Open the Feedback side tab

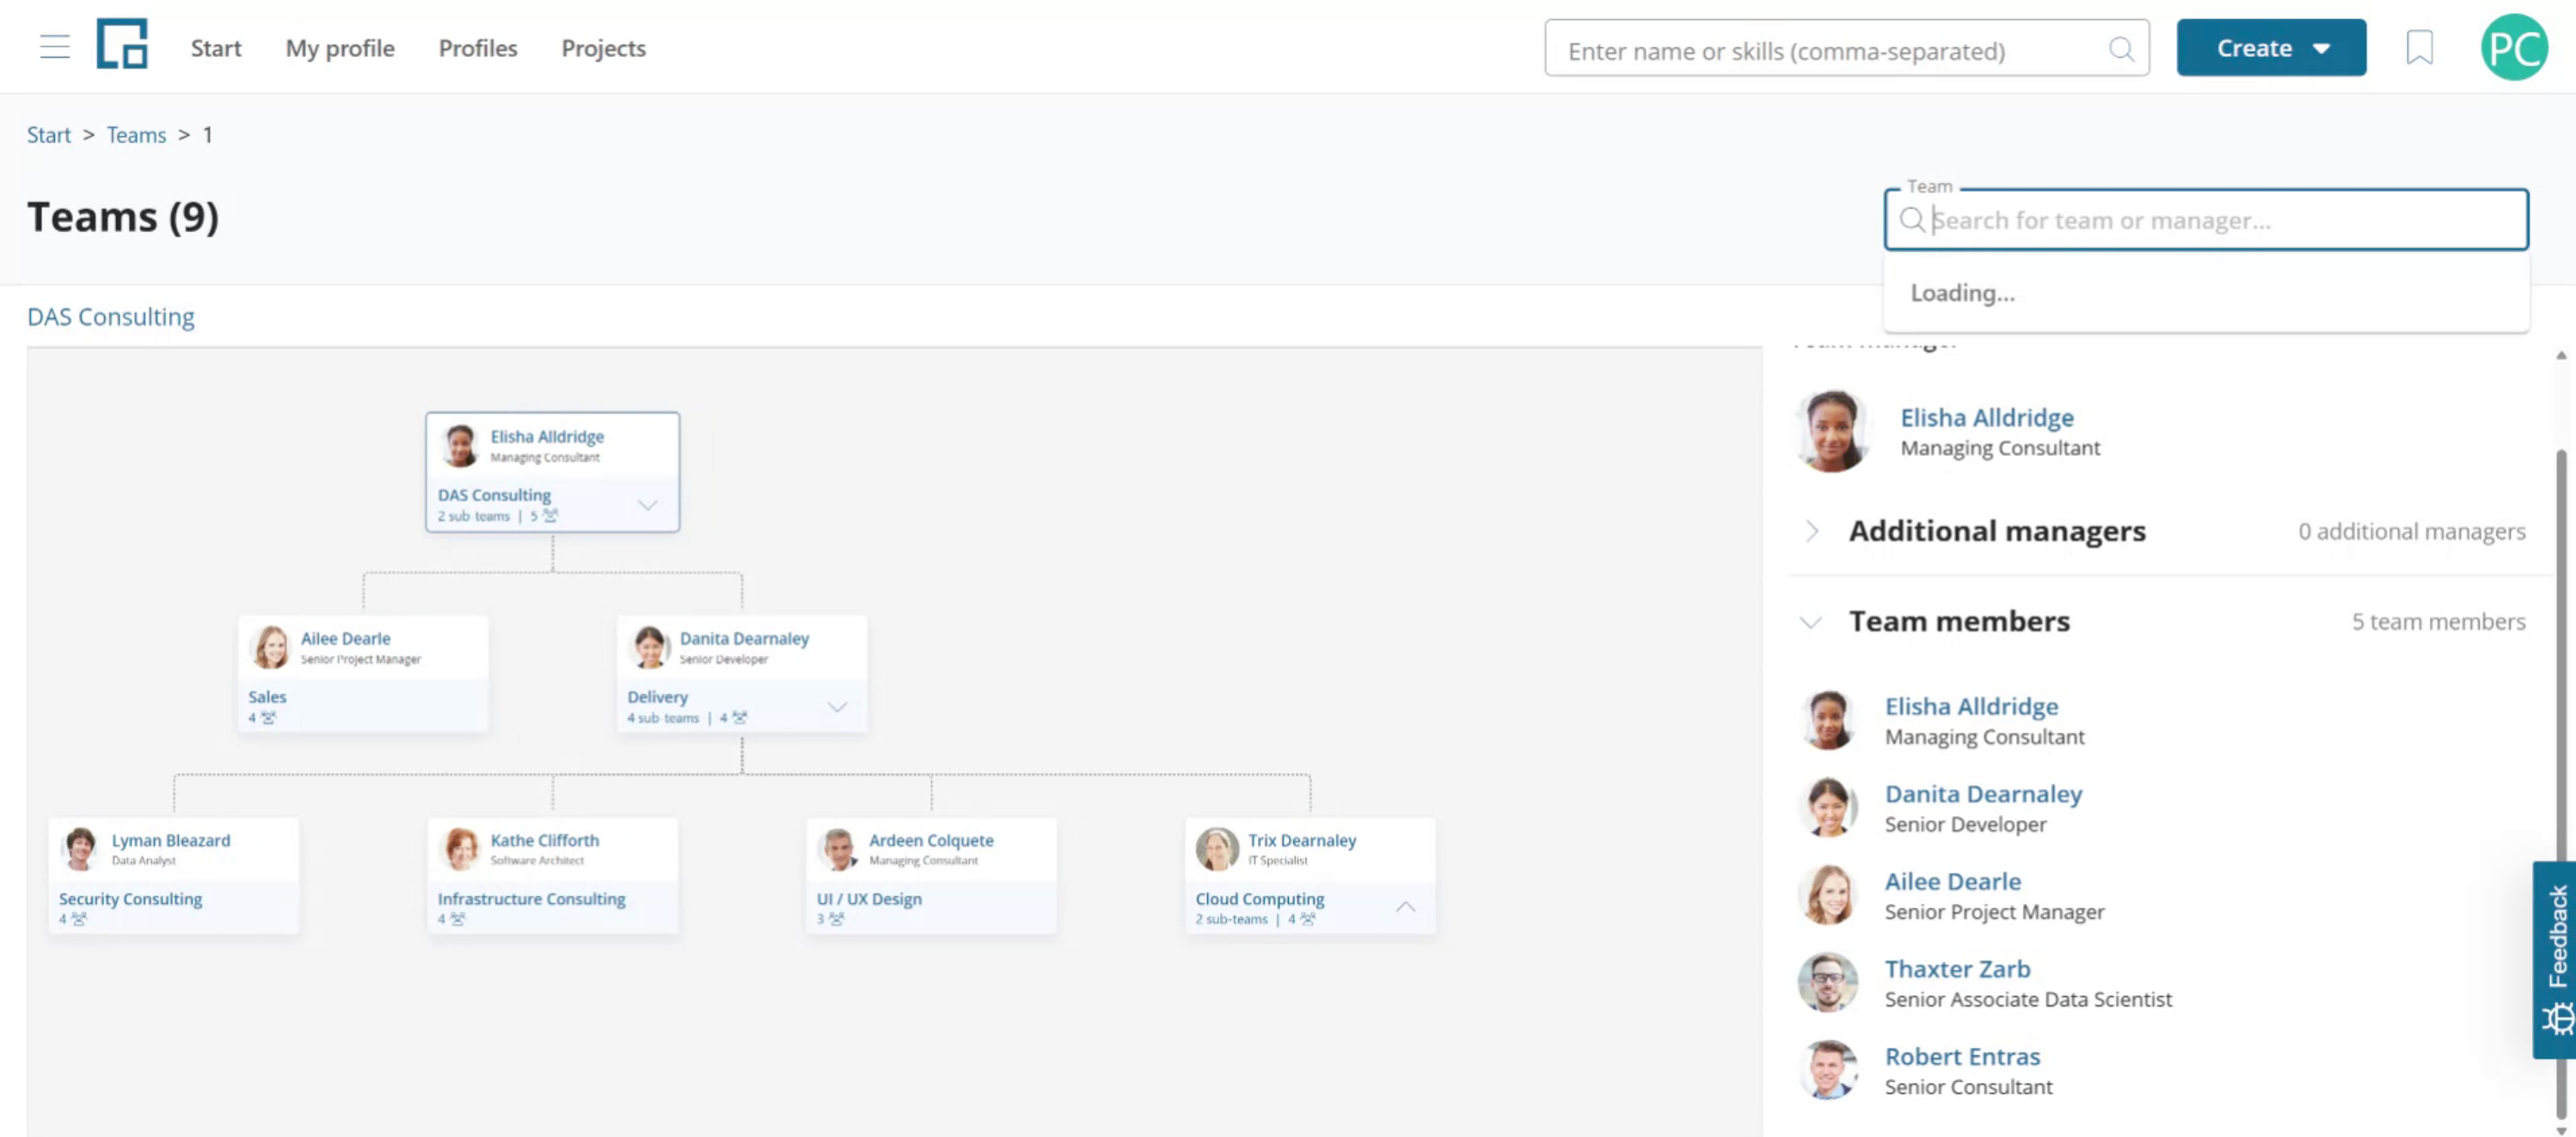pos(2555,960)
